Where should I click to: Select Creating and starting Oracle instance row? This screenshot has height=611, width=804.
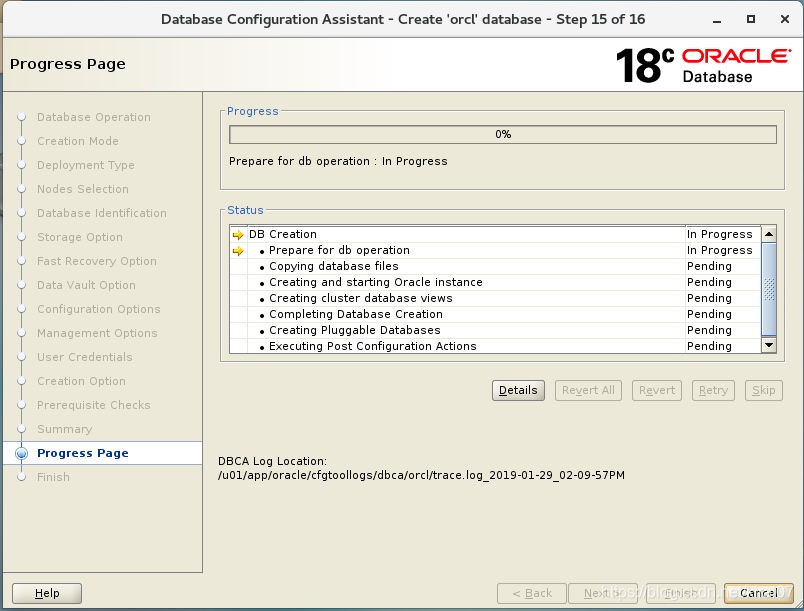point(495,282)
